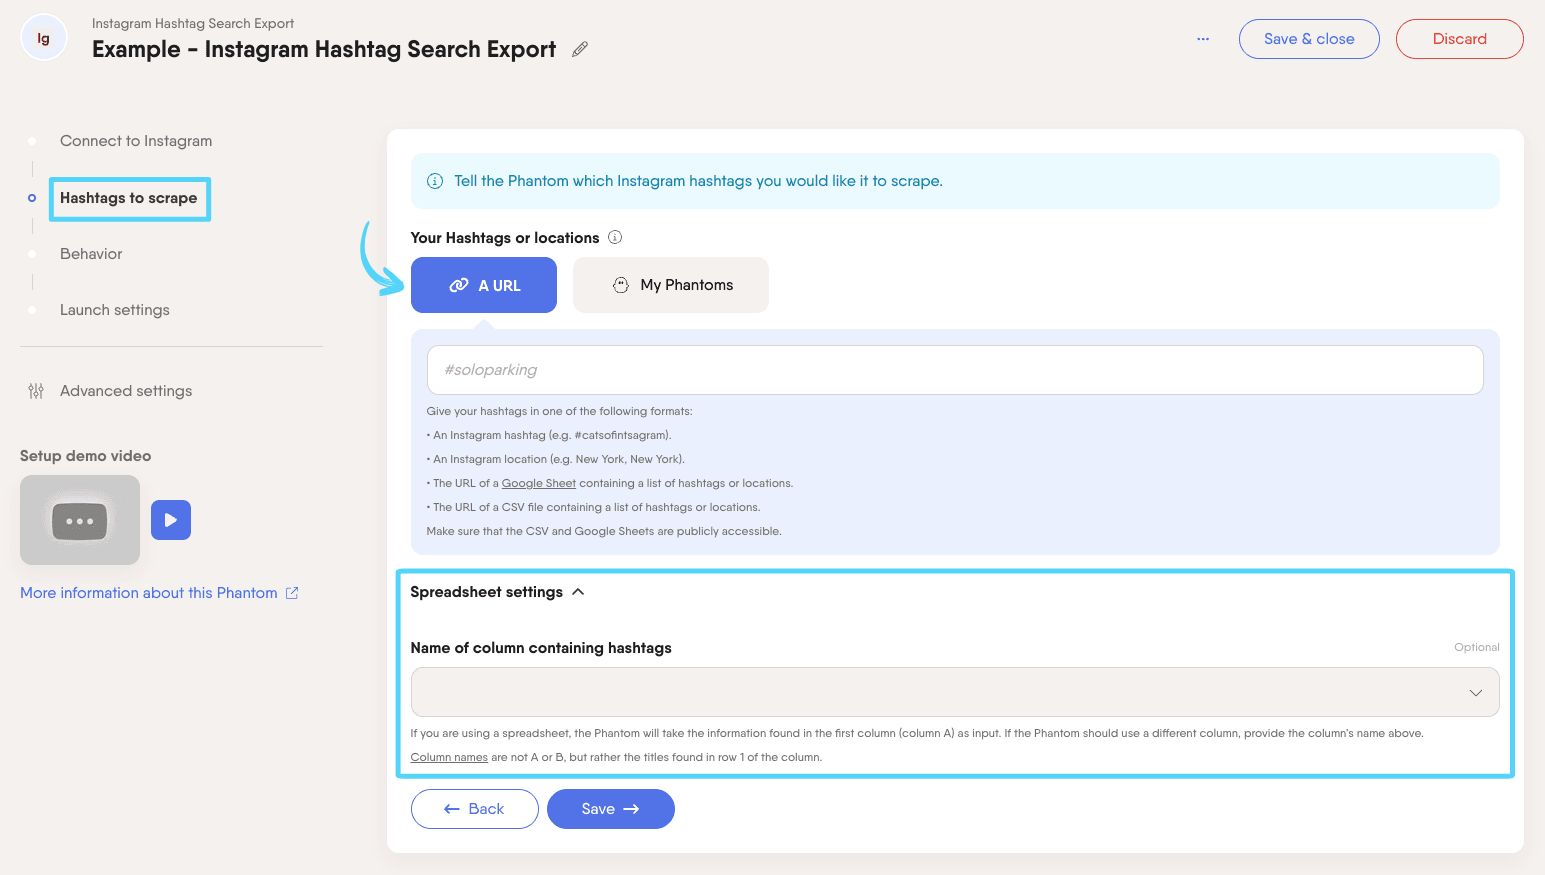Viewport: 1545px width, 875px height.
Task: Click the info icon in the blue banner
Action: (x=435, y=181)
